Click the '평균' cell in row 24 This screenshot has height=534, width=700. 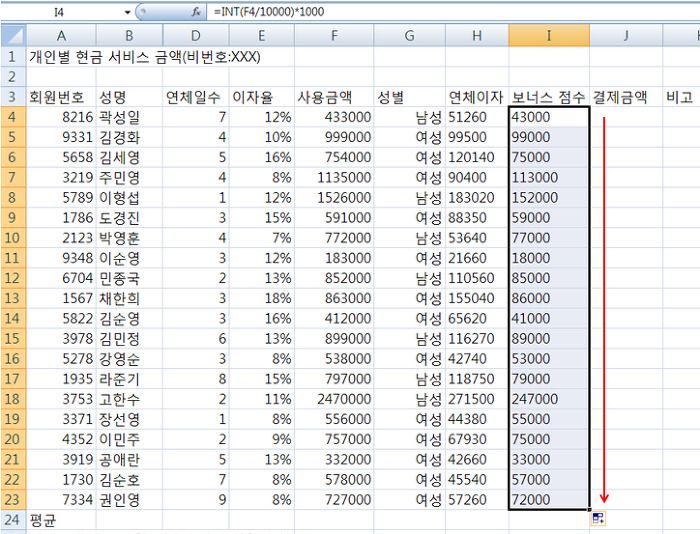click(x=61, y=520)
